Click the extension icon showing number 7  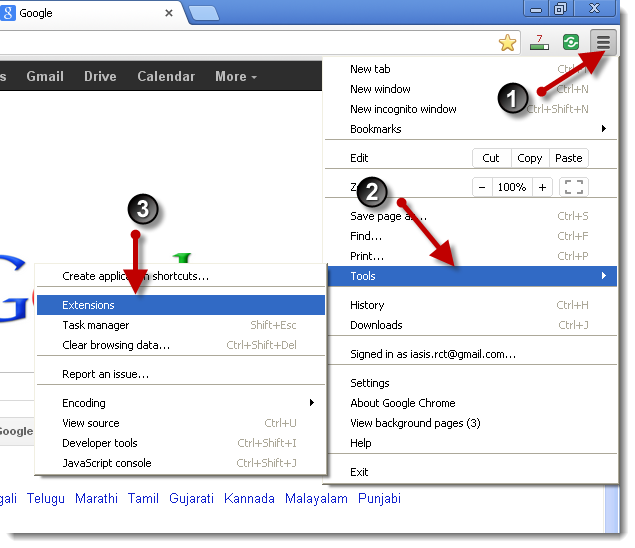pos(539,42)
